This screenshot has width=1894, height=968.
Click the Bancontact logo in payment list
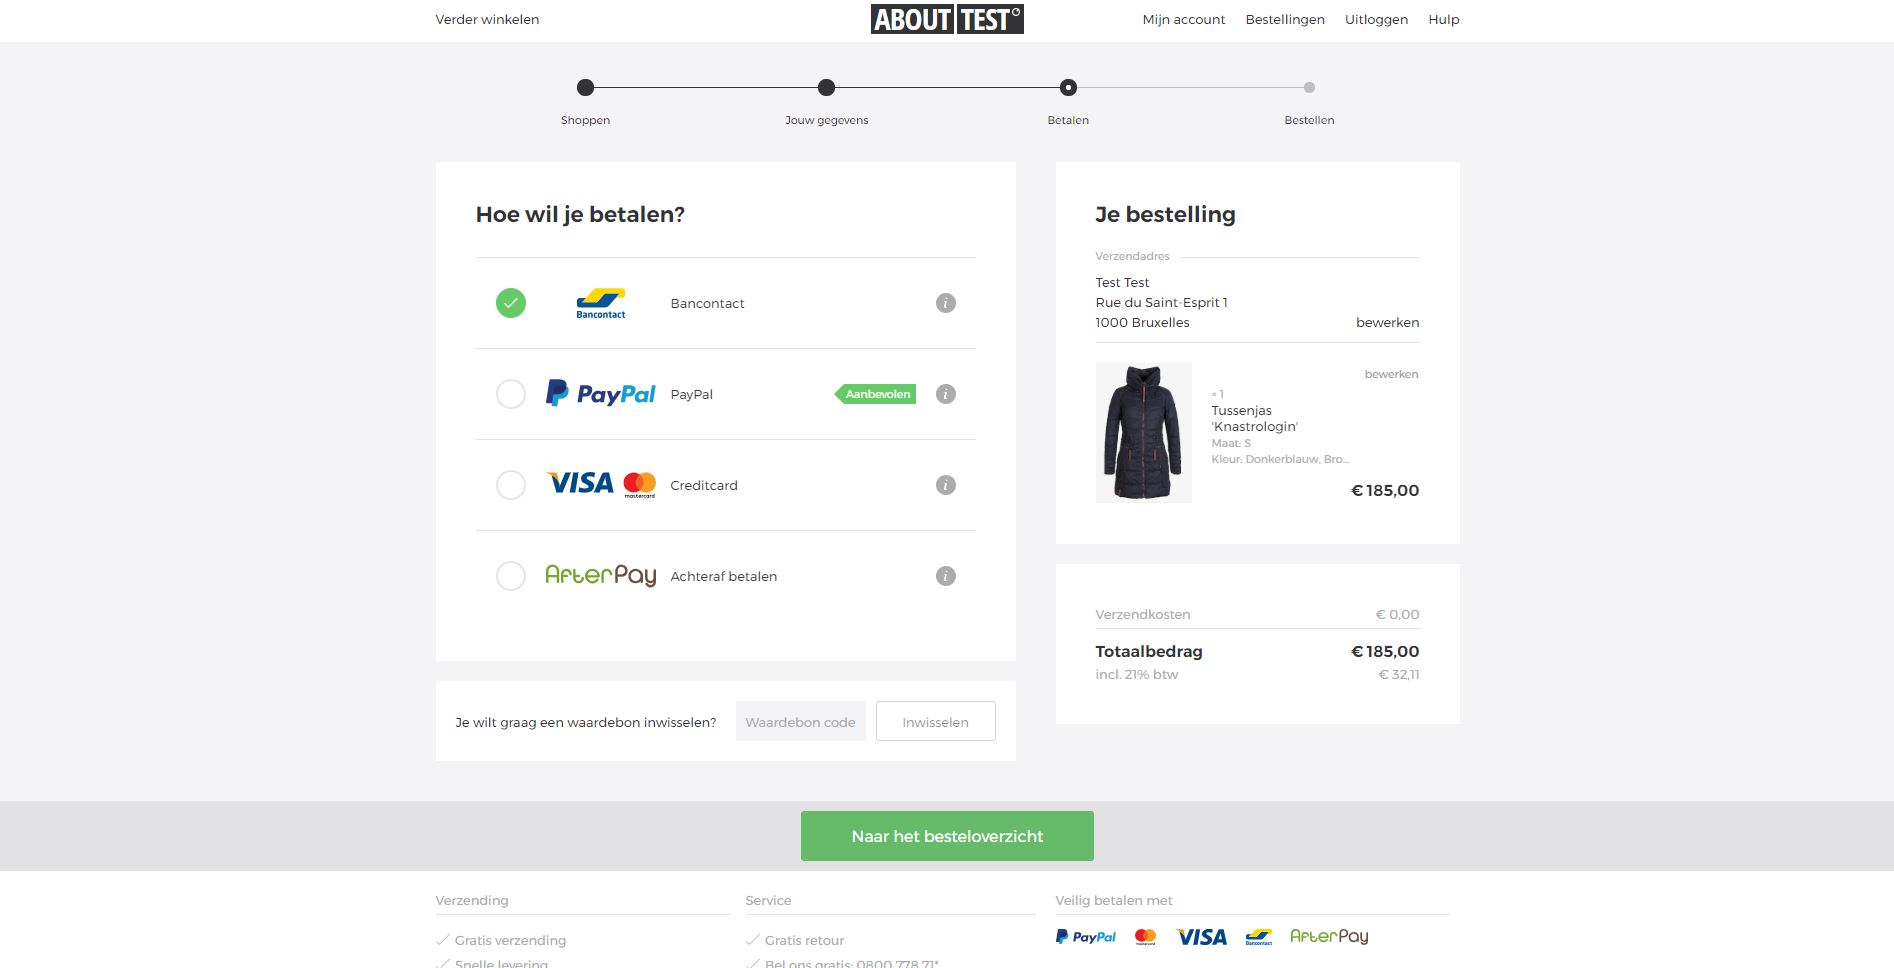pos(600,303)
